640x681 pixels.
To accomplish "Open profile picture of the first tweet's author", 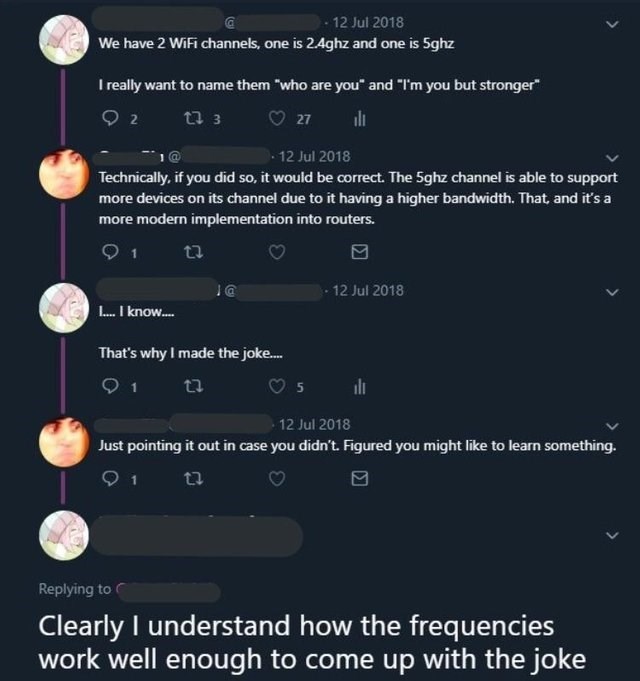I will [63, 41].
